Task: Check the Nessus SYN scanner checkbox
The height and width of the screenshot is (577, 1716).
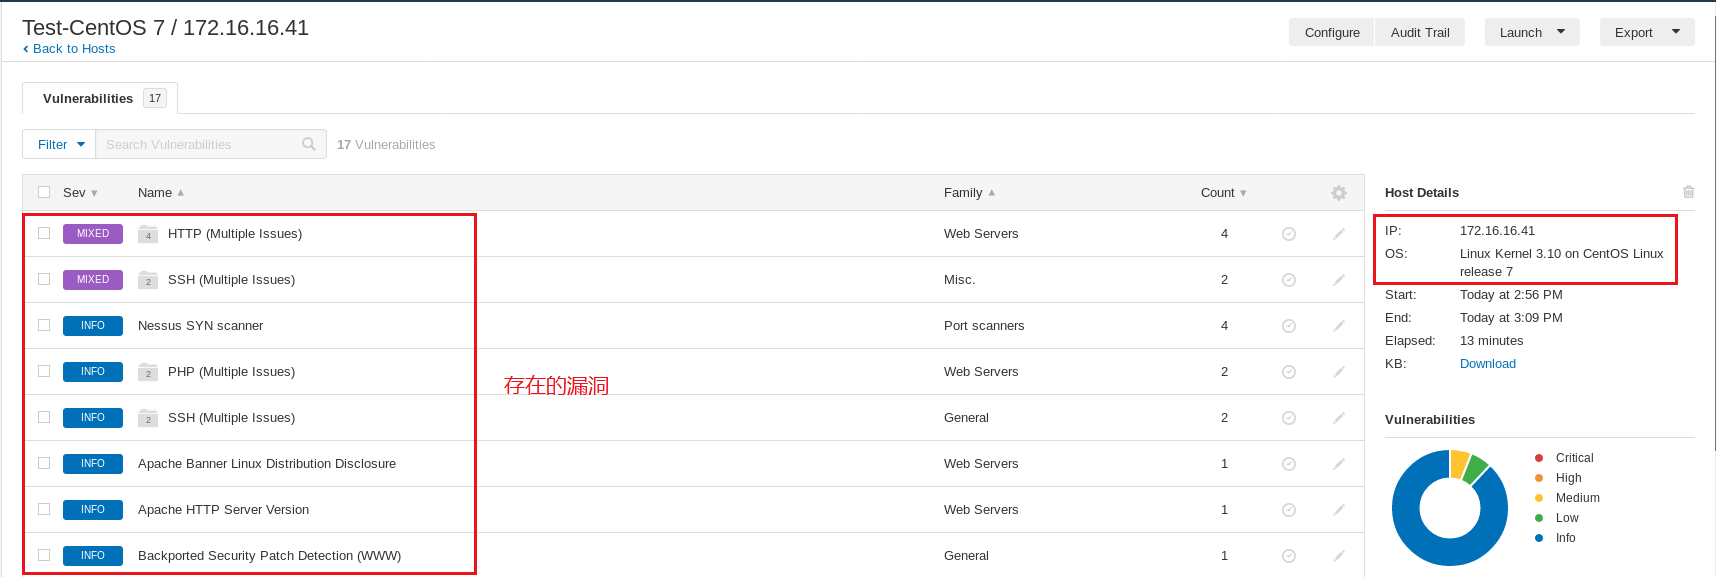Action: (x=44, y=325)
